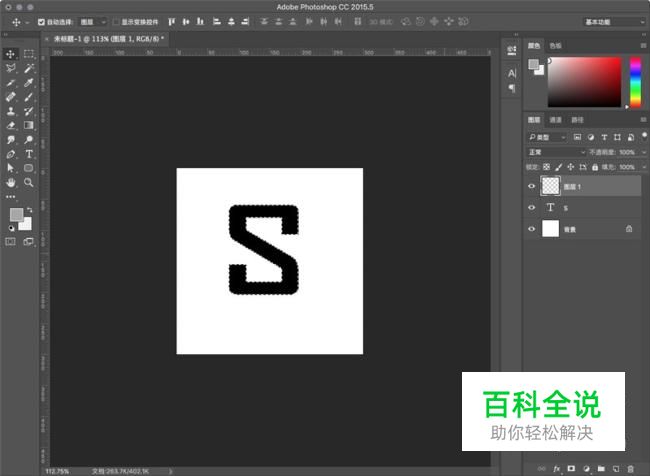Open layer filter type dropdown

point(547,137)
